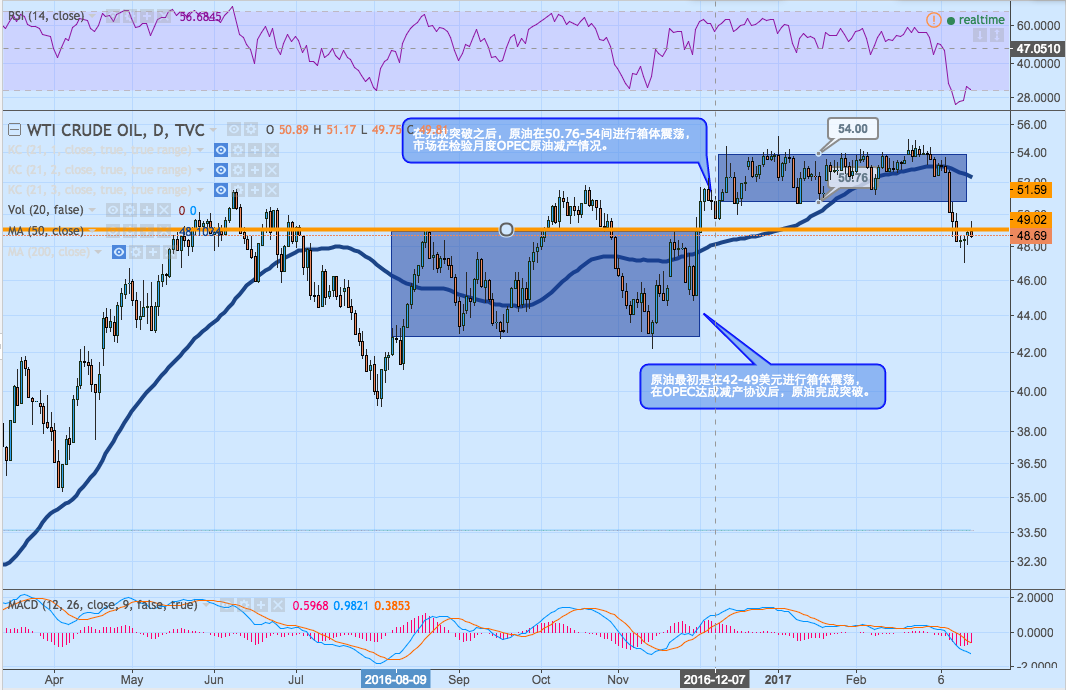Screen dimensions: 1066x690
Task: Click plus icon on second KC indicator
Action: [x=253, y=170]
